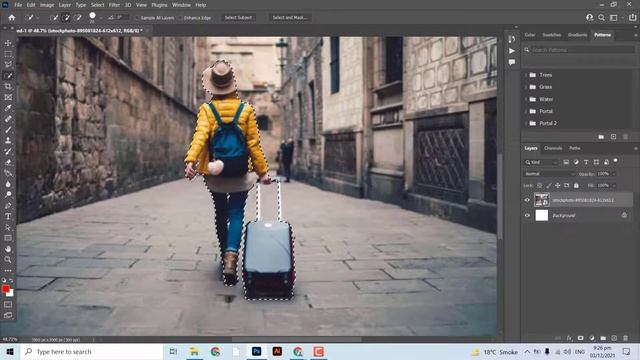Toggle lock transparent pixels
This screenshot has height=360, width=640.
coord(540,185)
